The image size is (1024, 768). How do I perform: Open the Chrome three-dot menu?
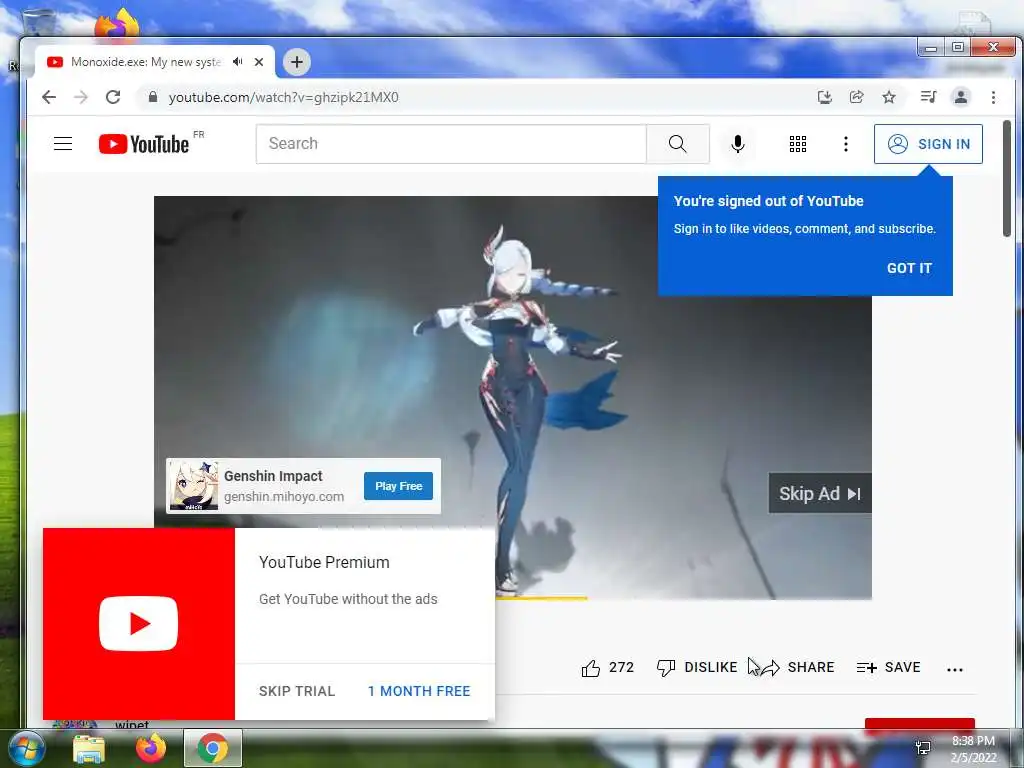[993, 97]
